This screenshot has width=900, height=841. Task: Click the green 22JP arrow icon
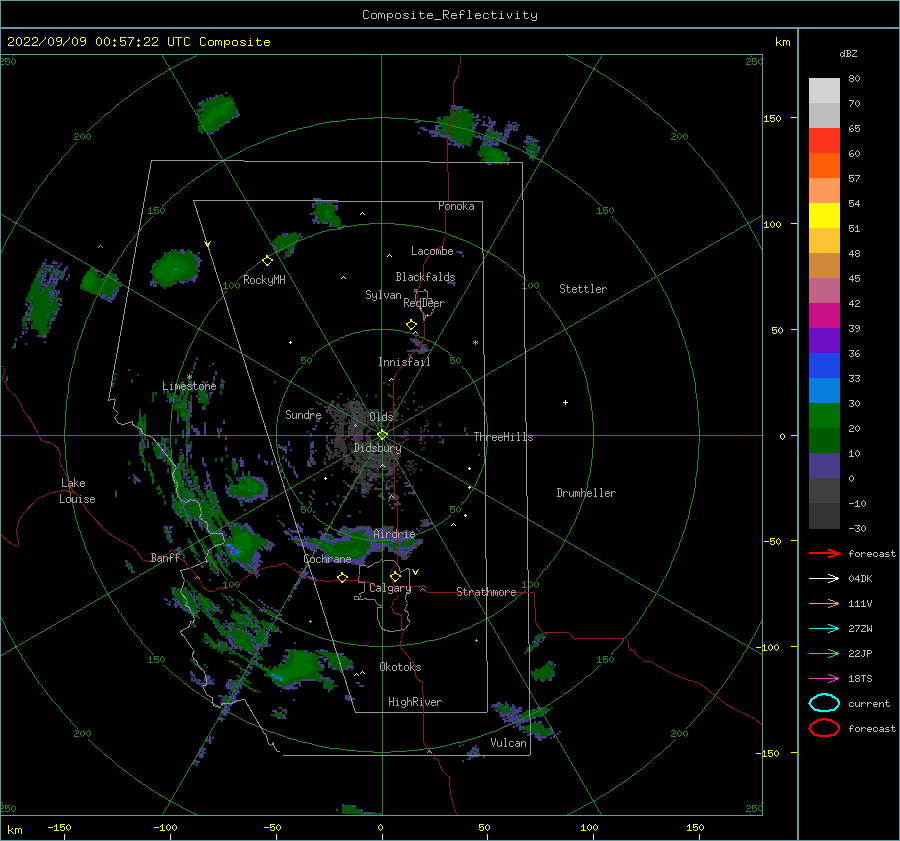pyautogui.click(x=824, y=653)
